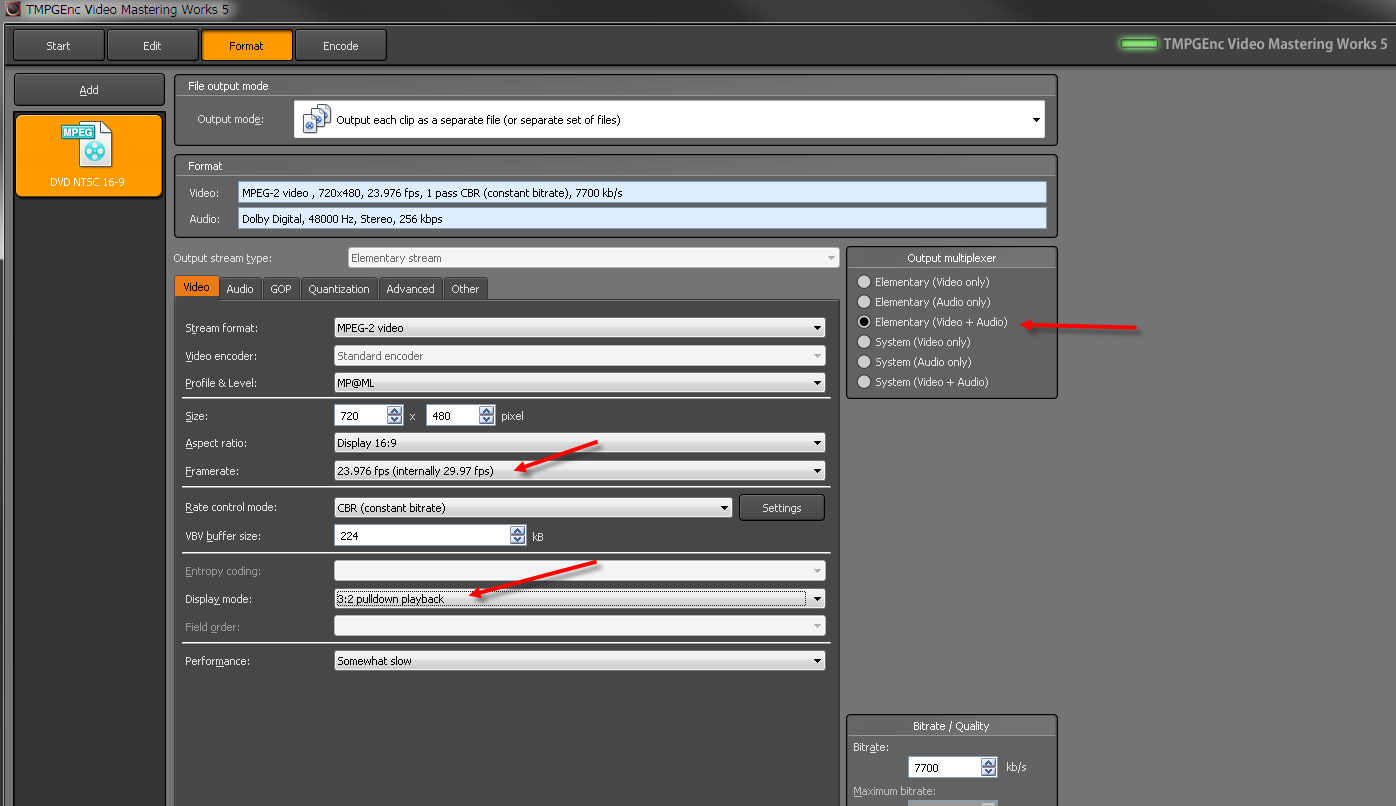1396x806 pixels.
Task: Click the Encode stage button
Action: [x=340, y=46]
